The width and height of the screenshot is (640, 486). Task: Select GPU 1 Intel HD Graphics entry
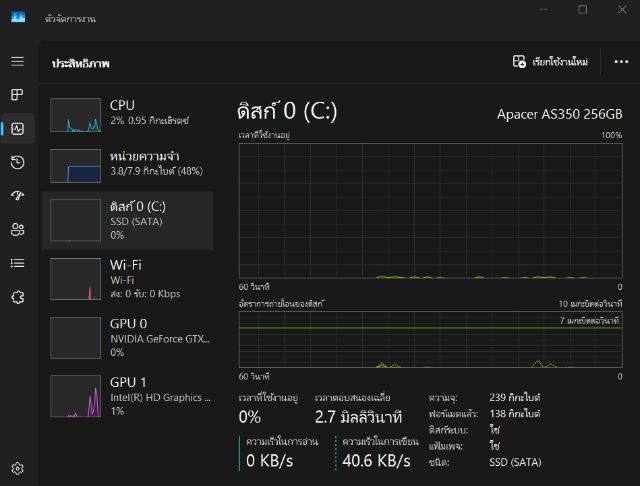127,395
